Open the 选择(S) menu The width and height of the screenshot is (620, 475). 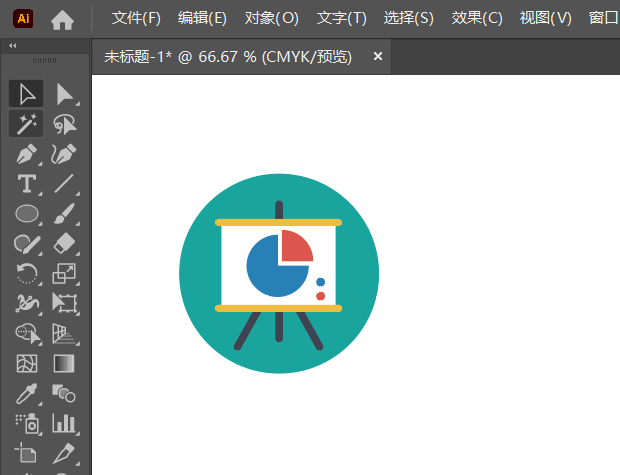tap(408, 18)
